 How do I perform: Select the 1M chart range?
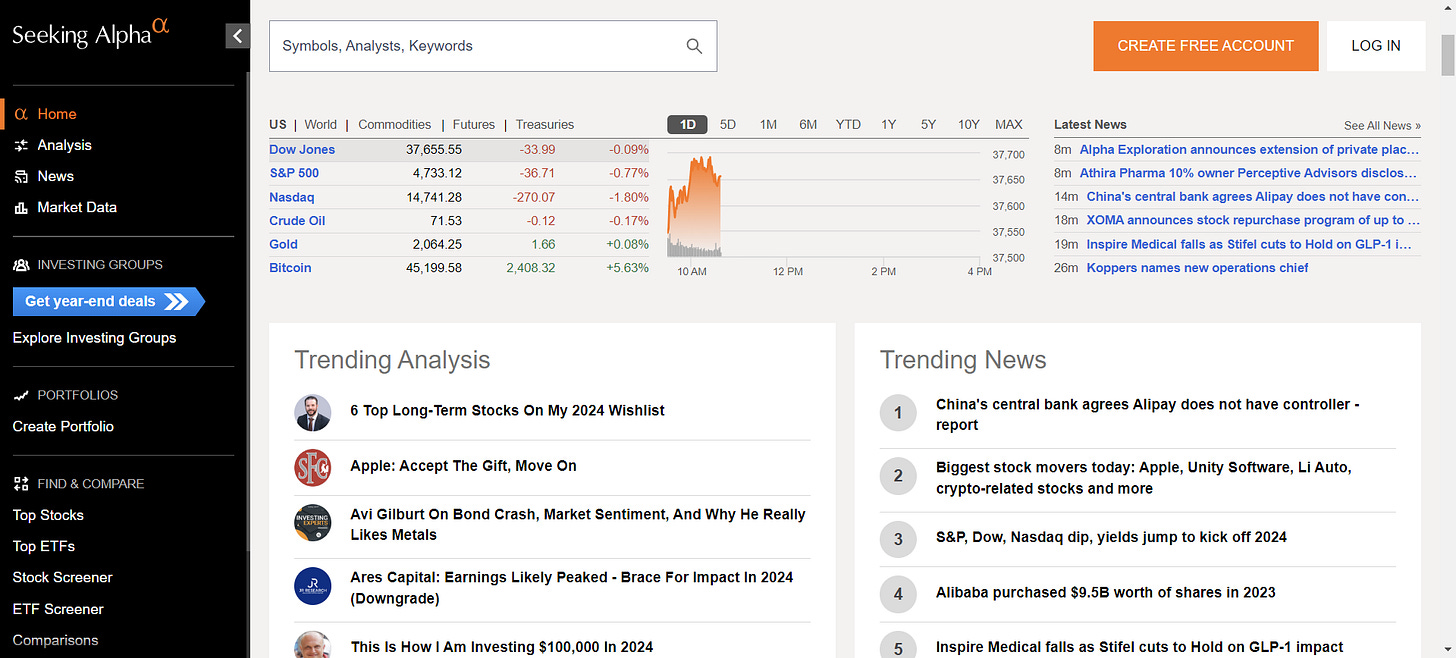click(x=768, y=125)
